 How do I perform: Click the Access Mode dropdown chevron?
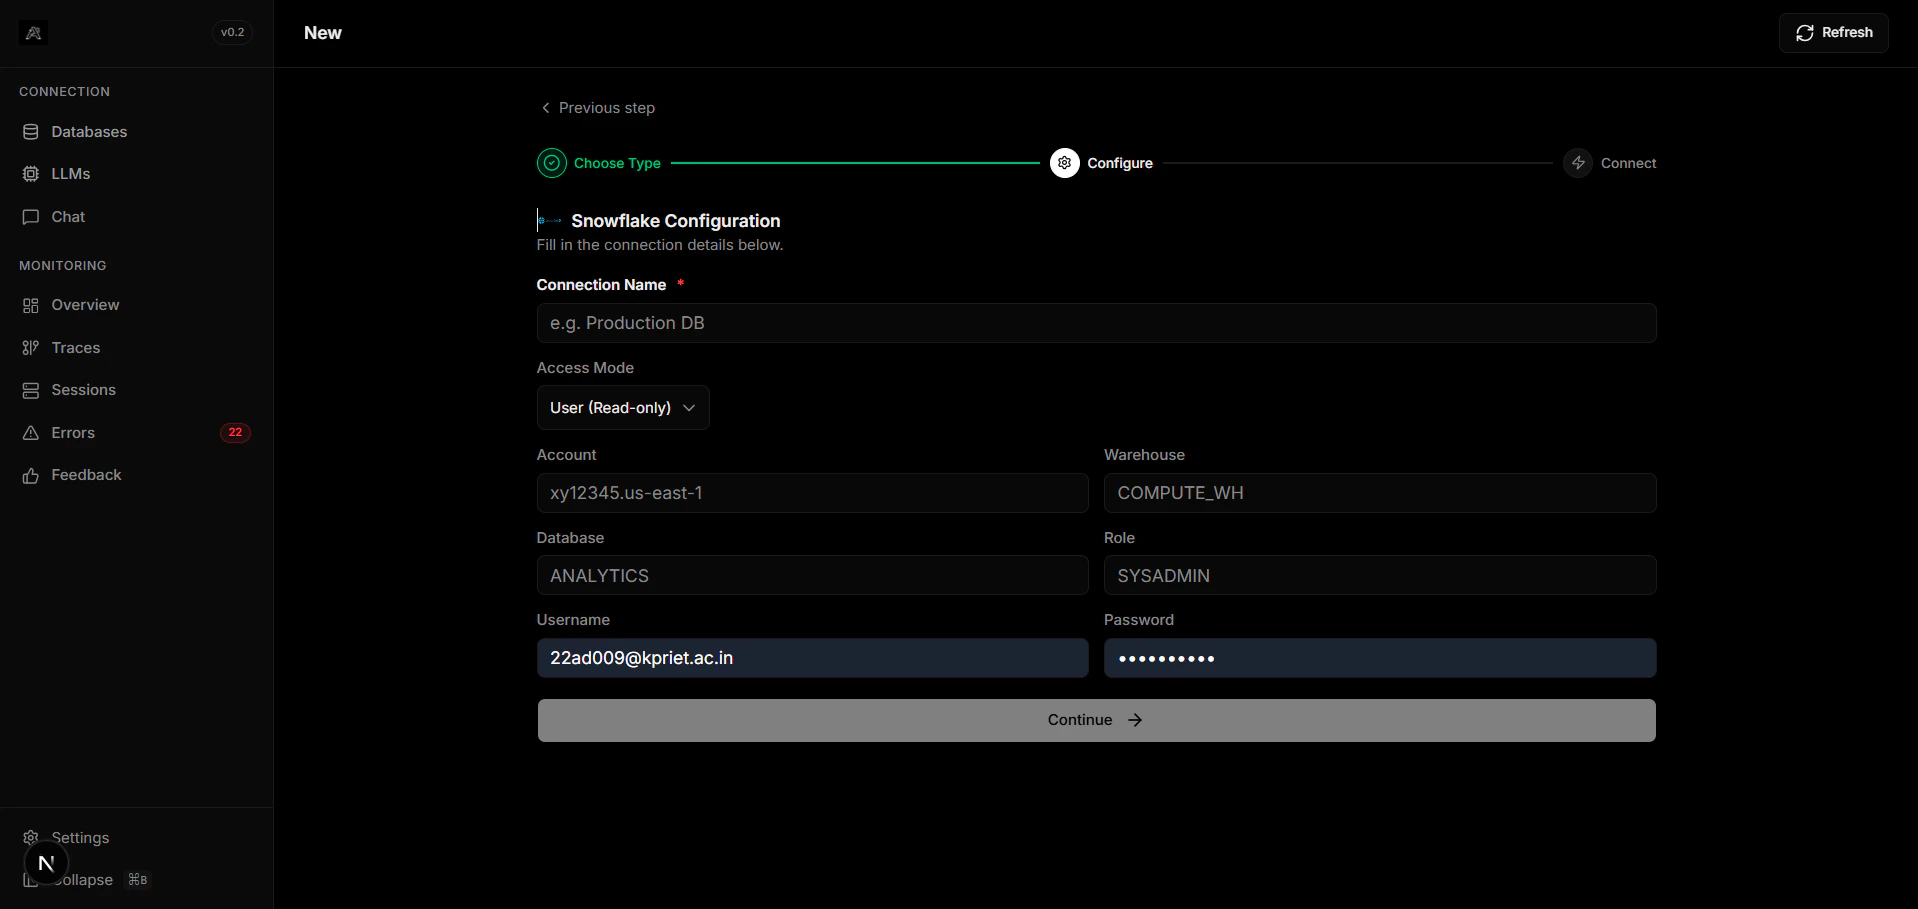point(689,408)
